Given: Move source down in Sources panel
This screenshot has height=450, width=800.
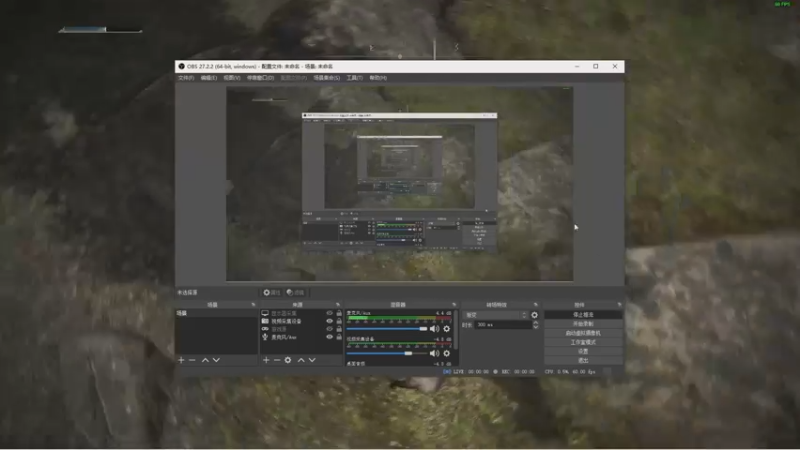Looking at the screenshot, I should pos(312,360).
